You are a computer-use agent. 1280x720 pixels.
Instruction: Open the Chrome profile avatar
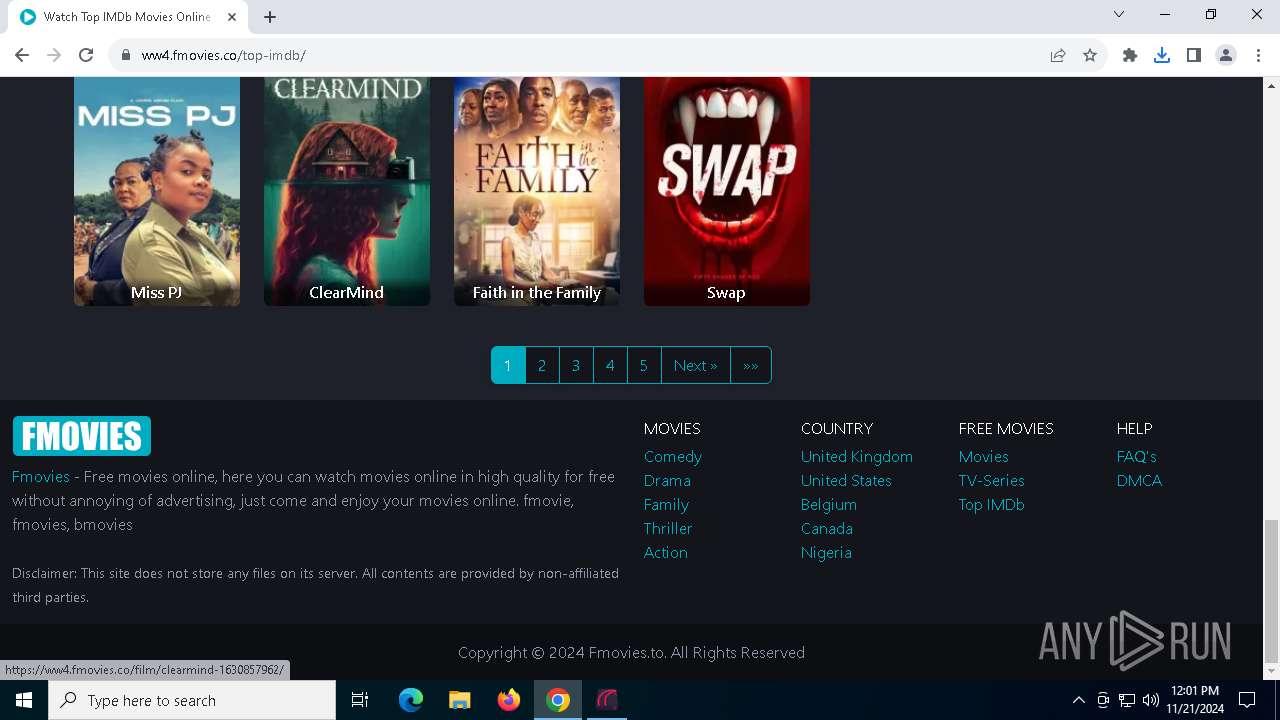[1226, 55]
